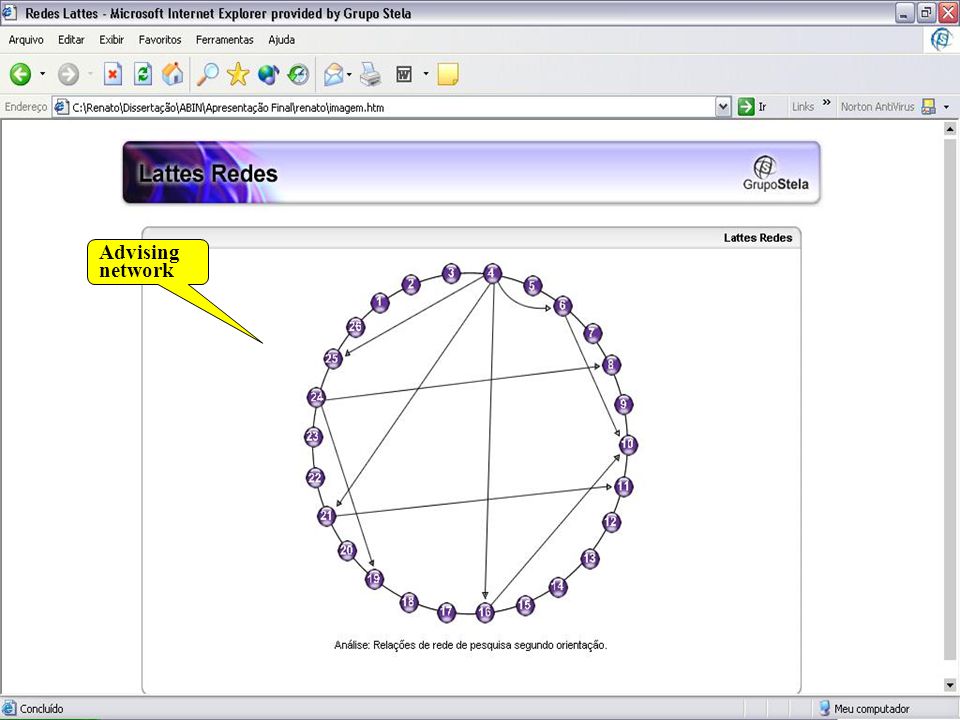Click the Norton AntiVirus icon
This screenshot has width=960, height=720.
point(928,107)
